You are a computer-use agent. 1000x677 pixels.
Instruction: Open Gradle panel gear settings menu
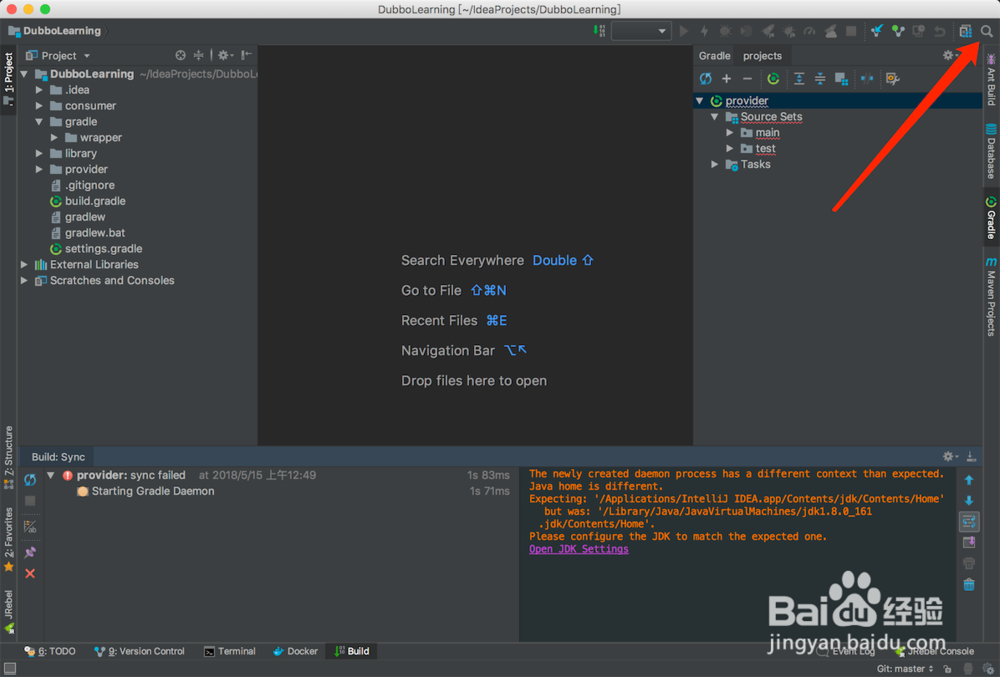(950, 55)
